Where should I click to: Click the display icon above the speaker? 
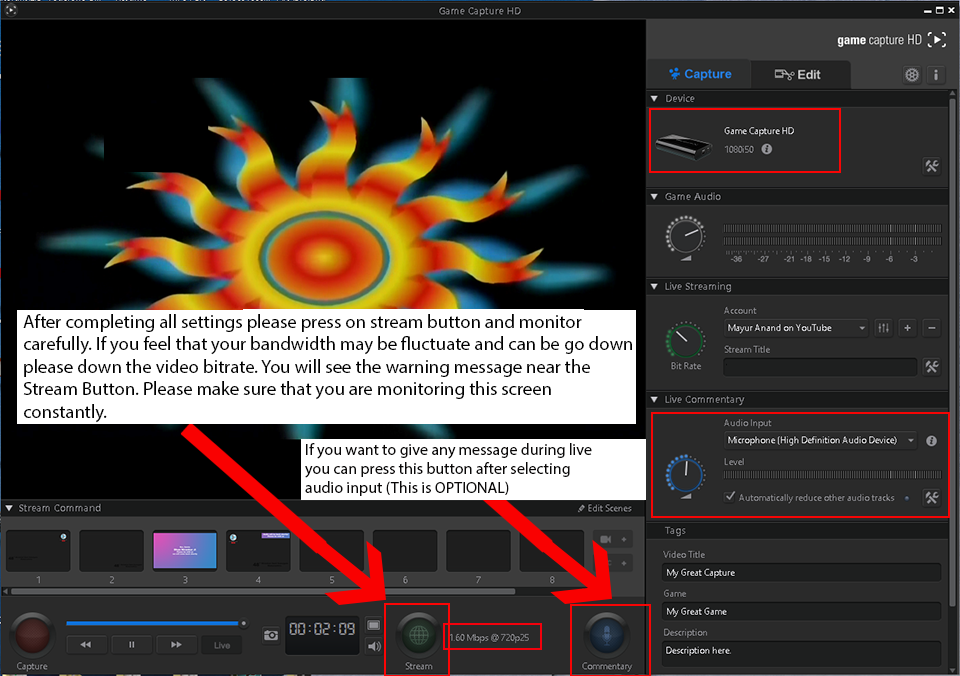373,625
